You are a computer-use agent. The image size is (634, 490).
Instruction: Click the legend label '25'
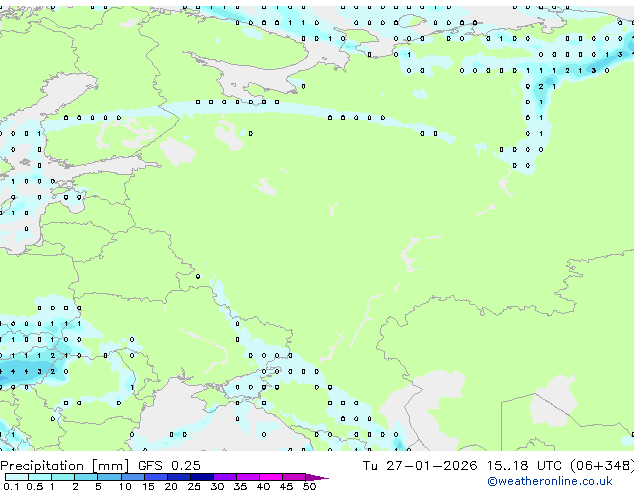[x=194, y=486]
